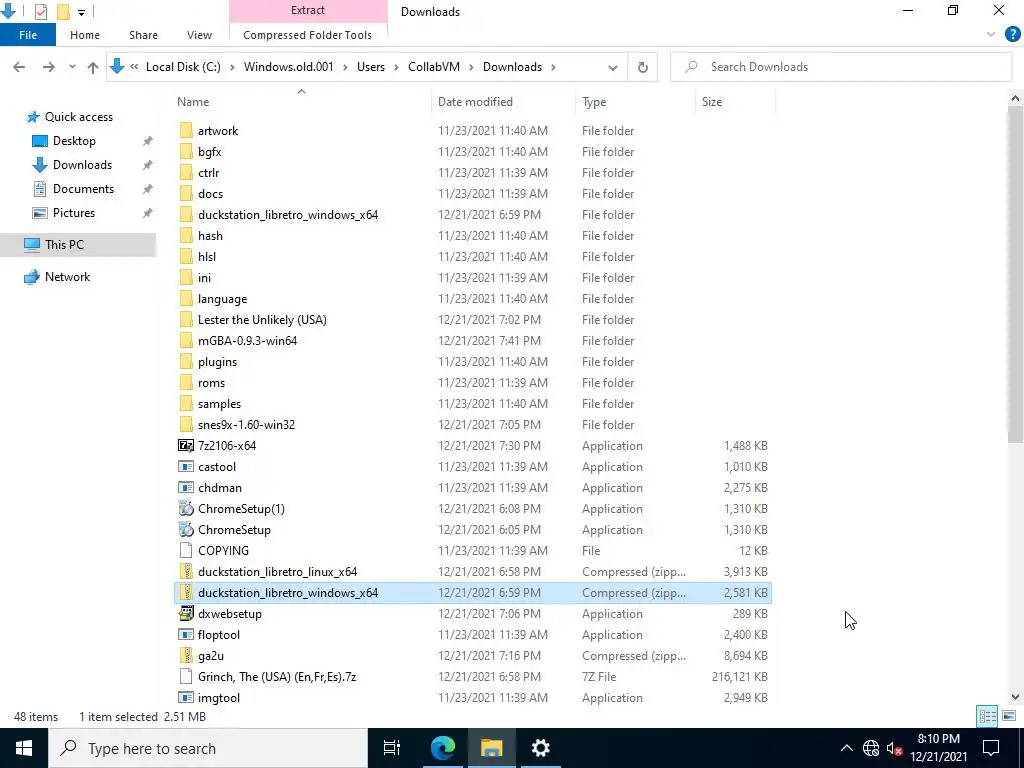The height and width of the screenshot is (768, 1024).
Task: Select the dxwebsetup application icon
Action: pyautogui.click(x=186, y=614)
